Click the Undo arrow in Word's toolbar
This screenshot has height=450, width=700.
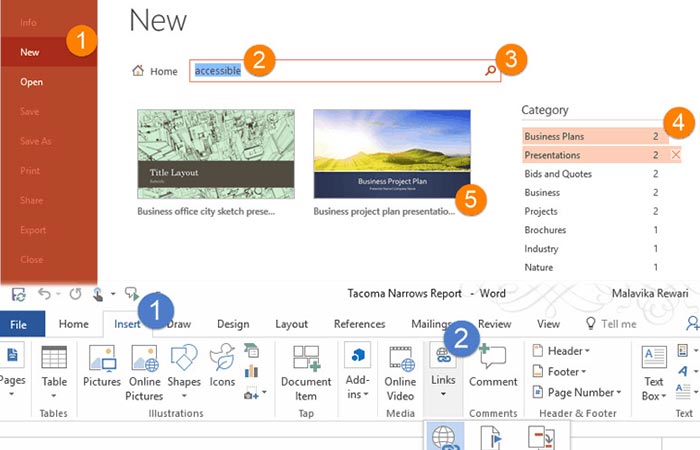(x=44, y=294)
